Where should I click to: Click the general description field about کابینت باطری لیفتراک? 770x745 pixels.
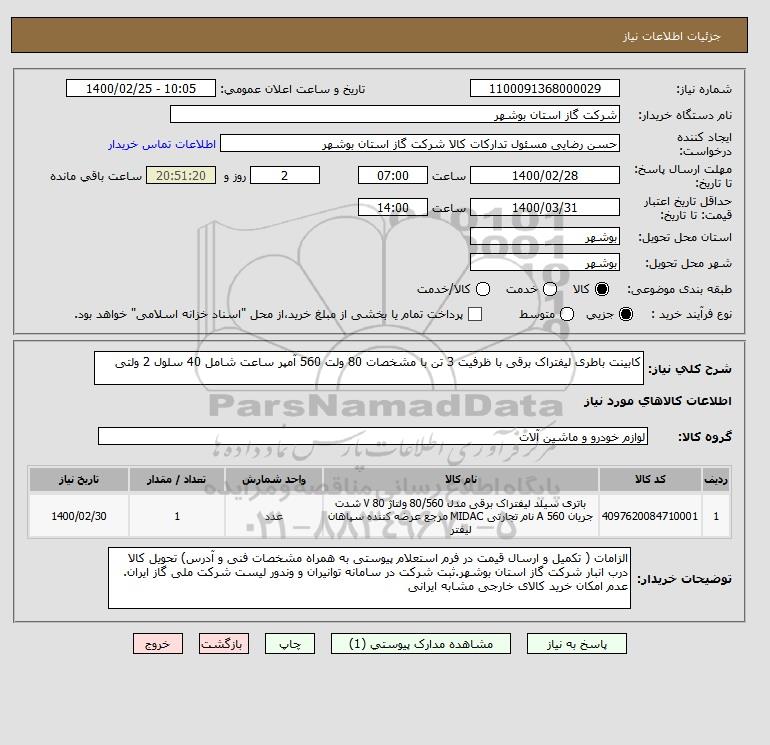pyautogui.click(x=369, y=368)
